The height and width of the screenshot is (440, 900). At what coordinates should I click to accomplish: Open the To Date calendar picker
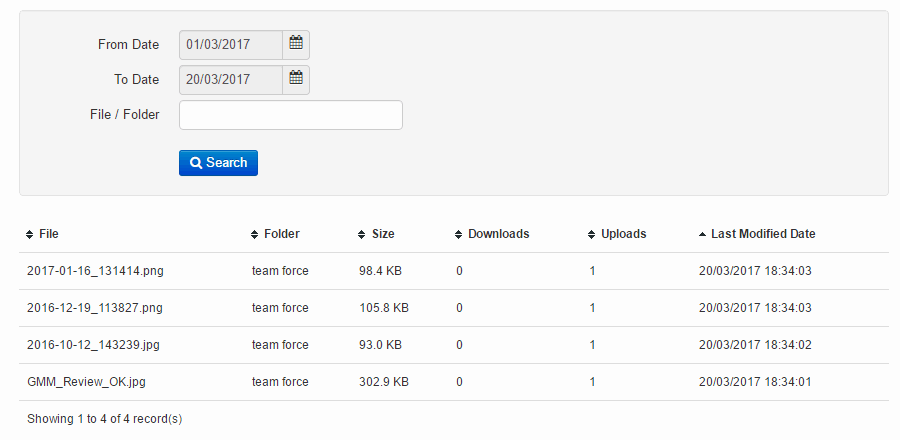click(x=296, y=80)
